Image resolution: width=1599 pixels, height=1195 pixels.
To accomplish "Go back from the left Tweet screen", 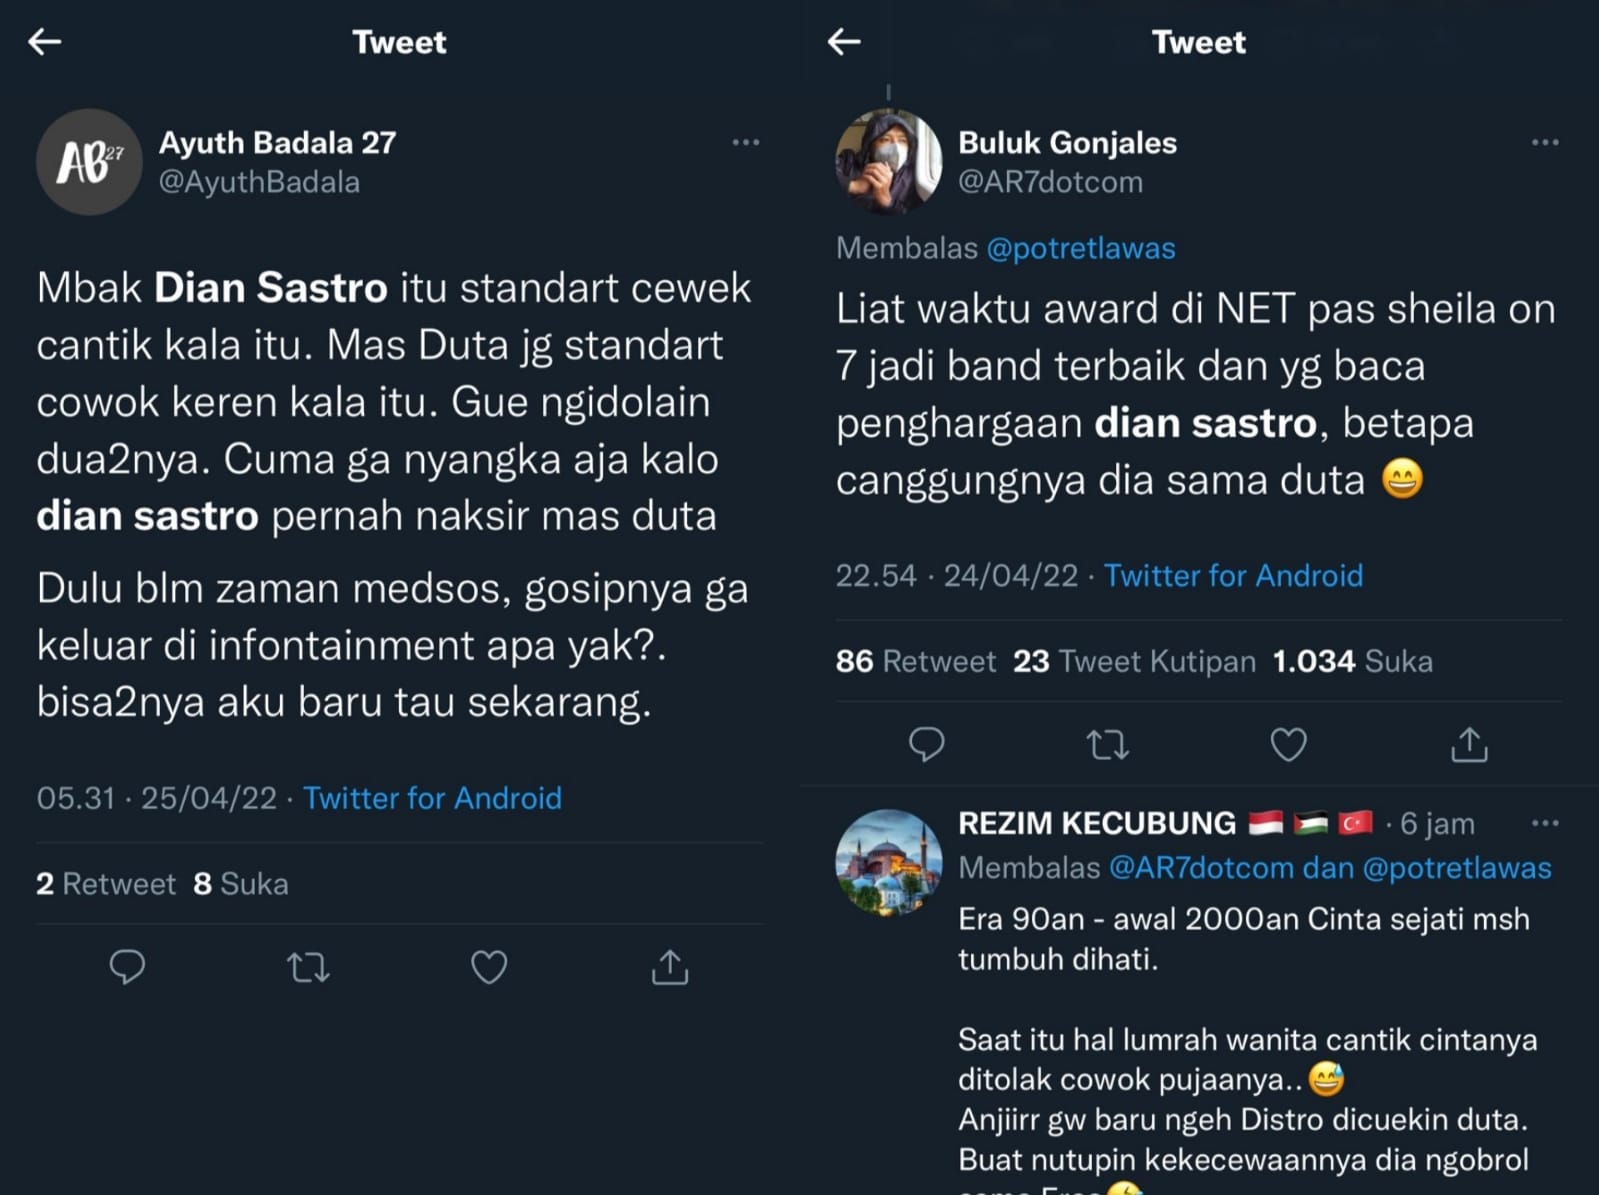I will tap(45, 41).
